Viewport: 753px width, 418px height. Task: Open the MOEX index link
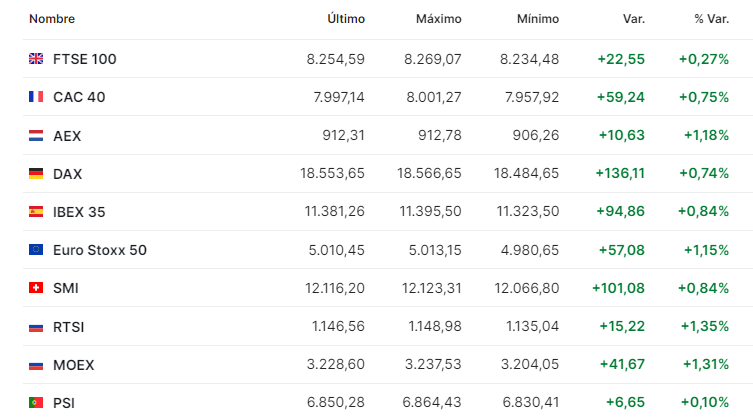click(x=74, y=365)
